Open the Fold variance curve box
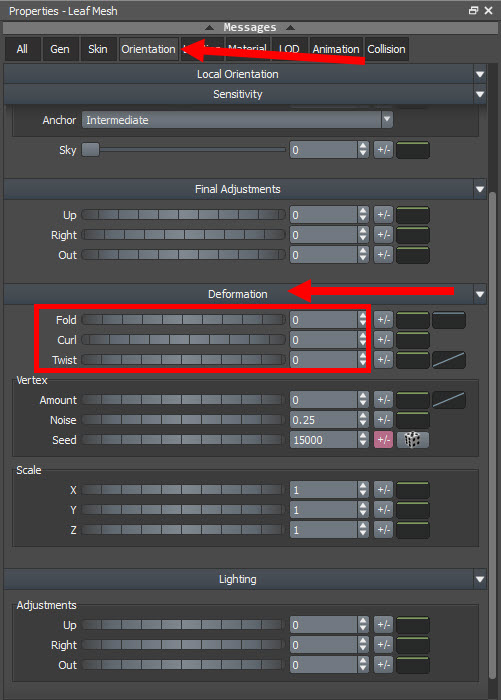The image size is (501, 700). (x=413, y=320)
